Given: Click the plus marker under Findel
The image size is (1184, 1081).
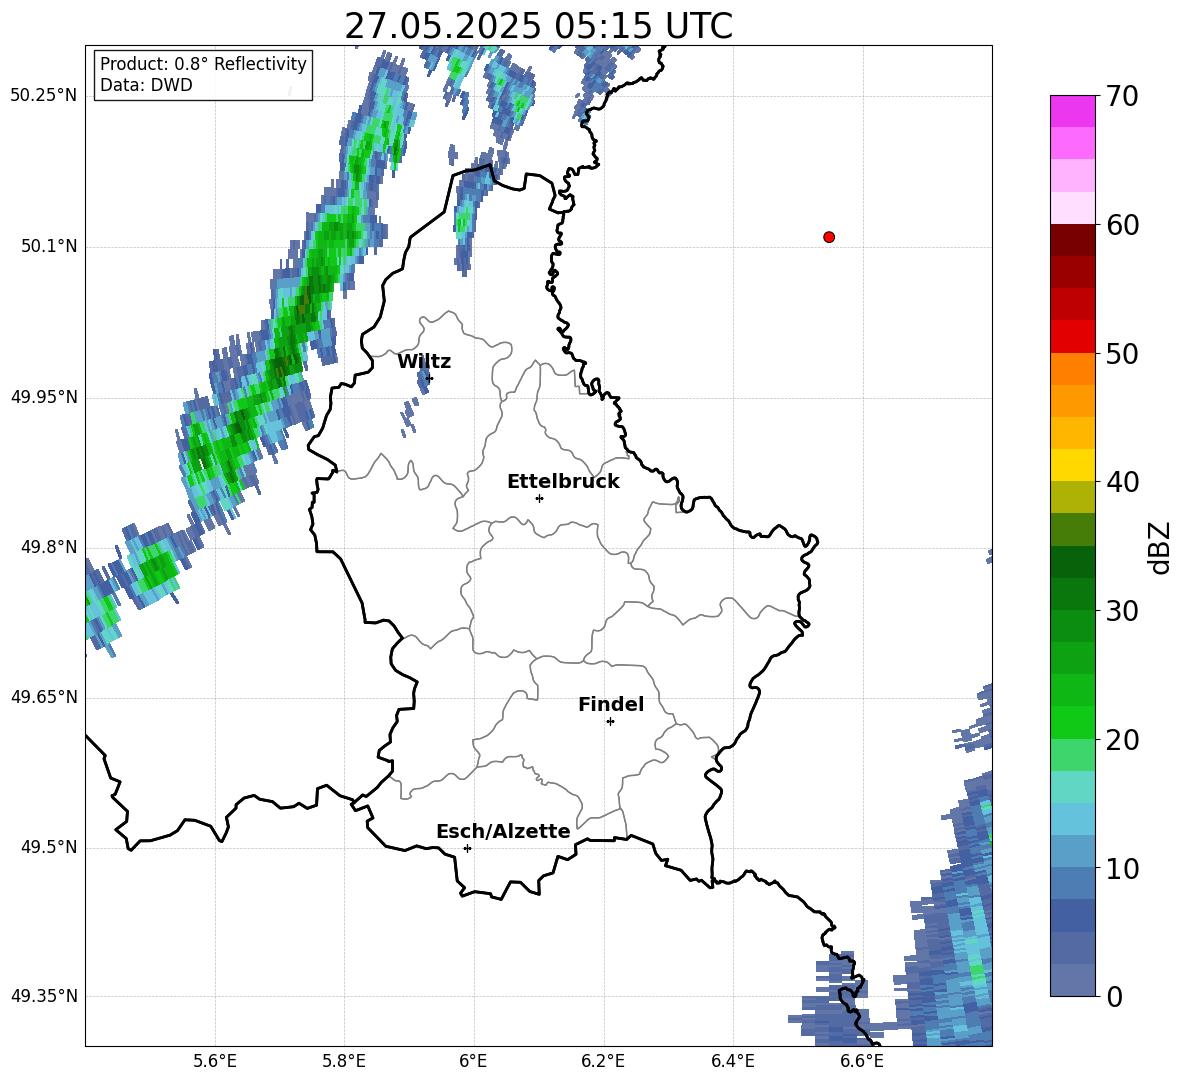Looking at the screenshot, I should tap(610, 722).
